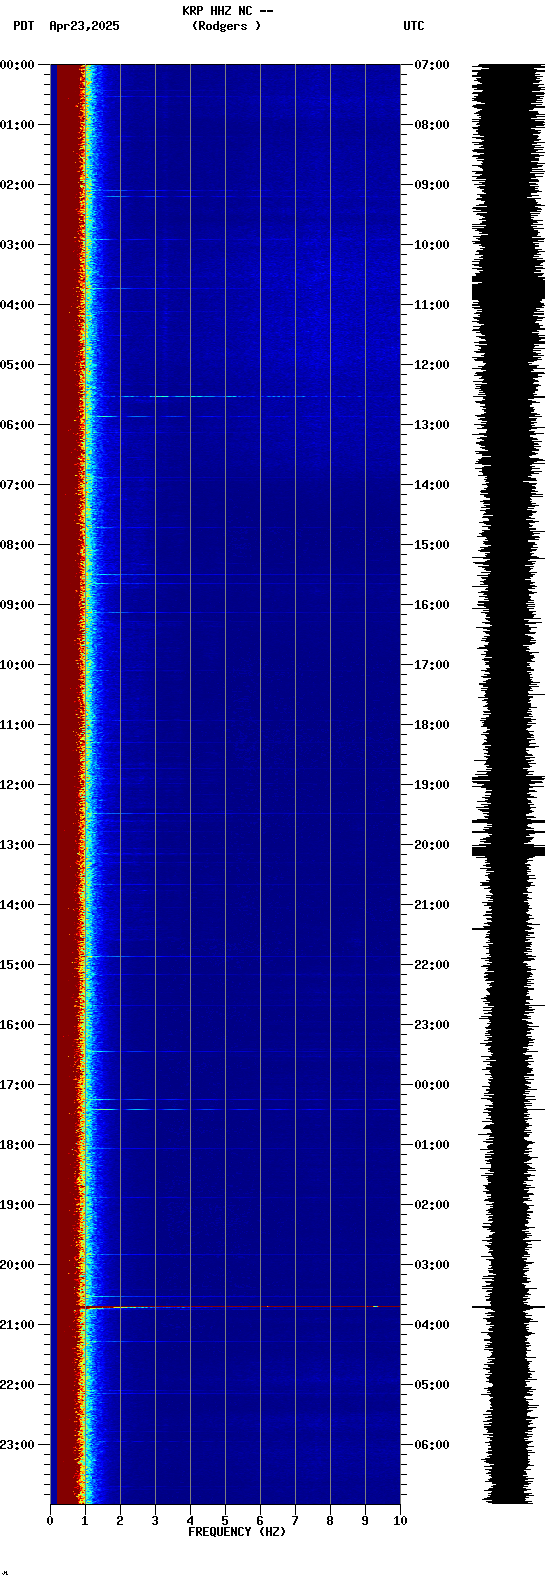The height and width of the screenshot is (1584, 552).
Task: Click the 10:00 PDT time label on left axis
Action: click(17, 665)
